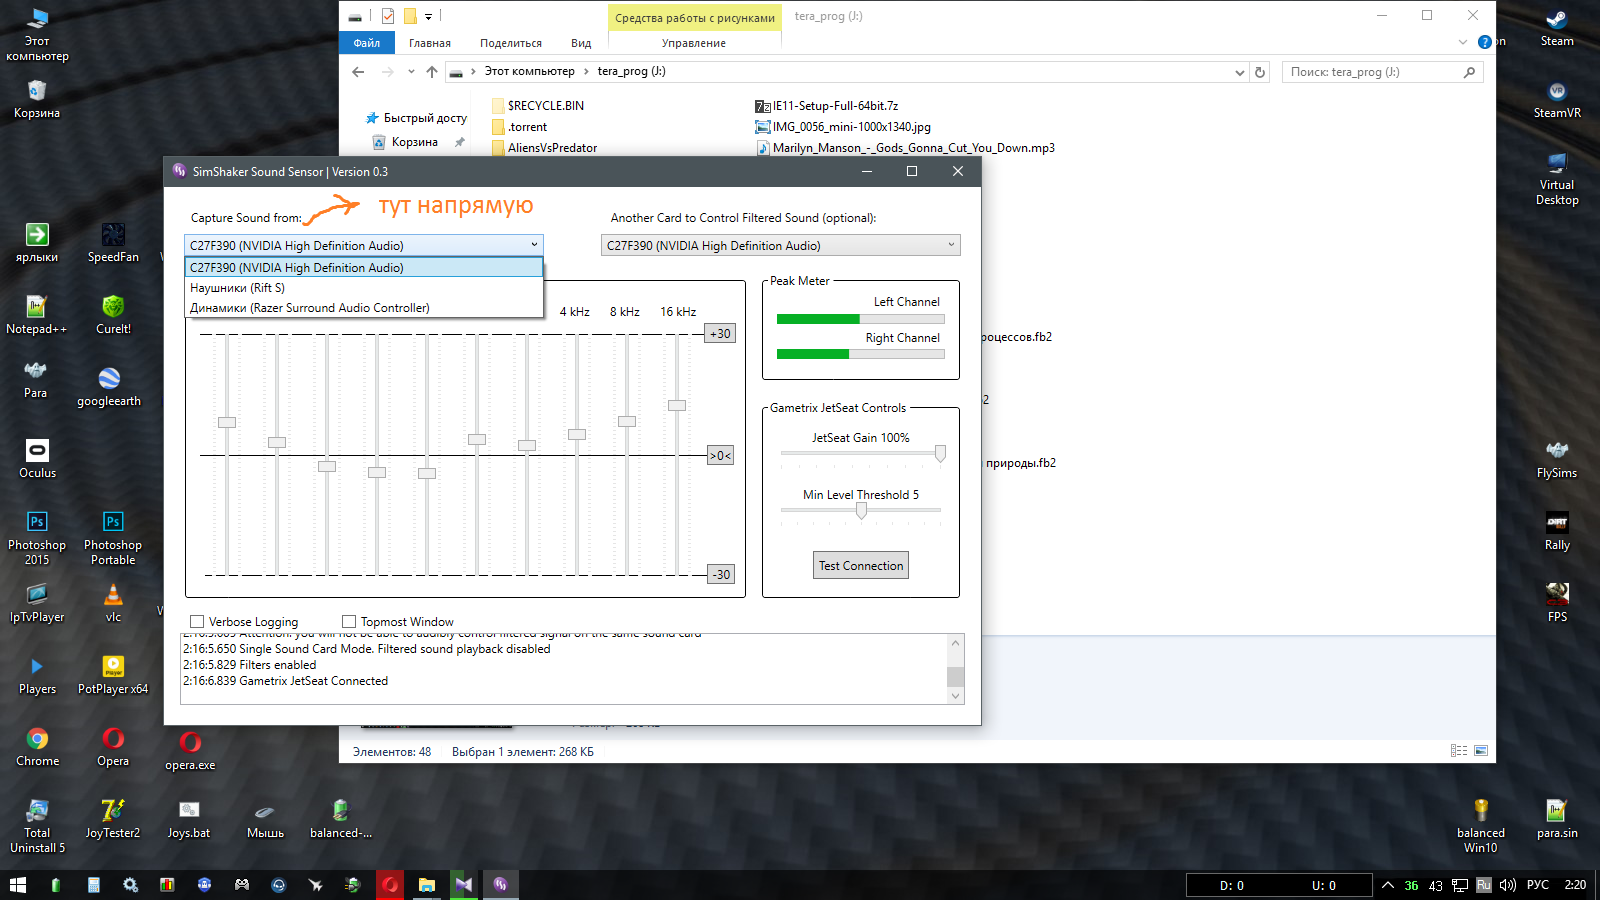Image resolution: width=1600 pixels, height=900 pixels.
Task: Open the Управление ribbon tab
Action: tap(694, 43)
